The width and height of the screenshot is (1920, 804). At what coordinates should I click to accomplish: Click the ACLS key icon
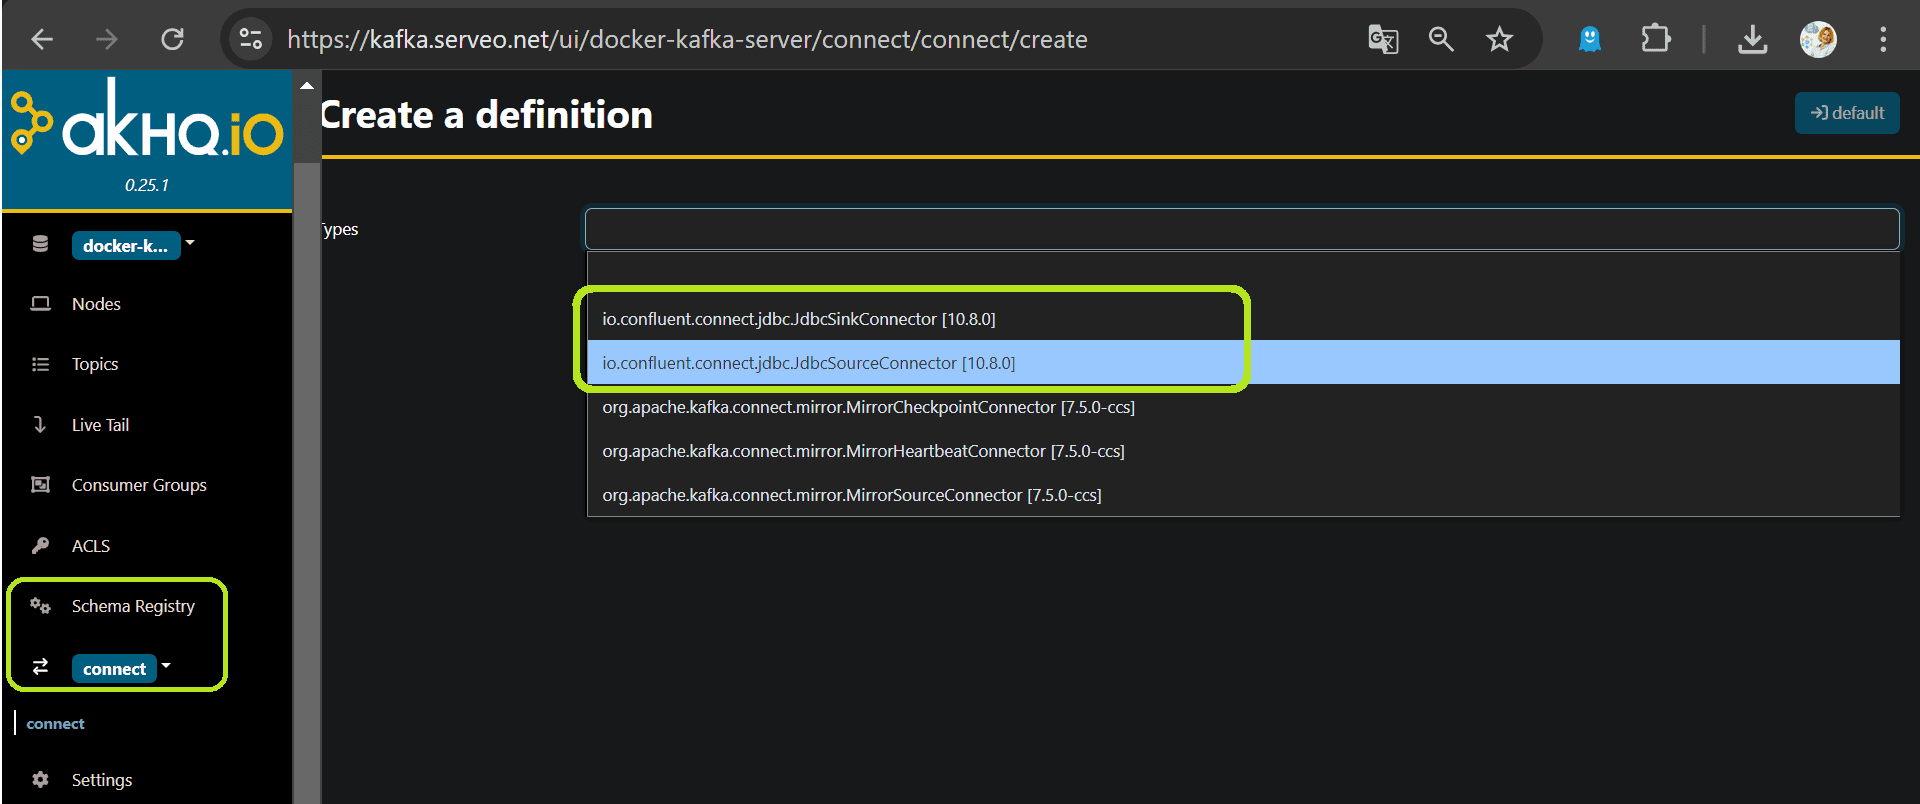click(x=40, y=545)
